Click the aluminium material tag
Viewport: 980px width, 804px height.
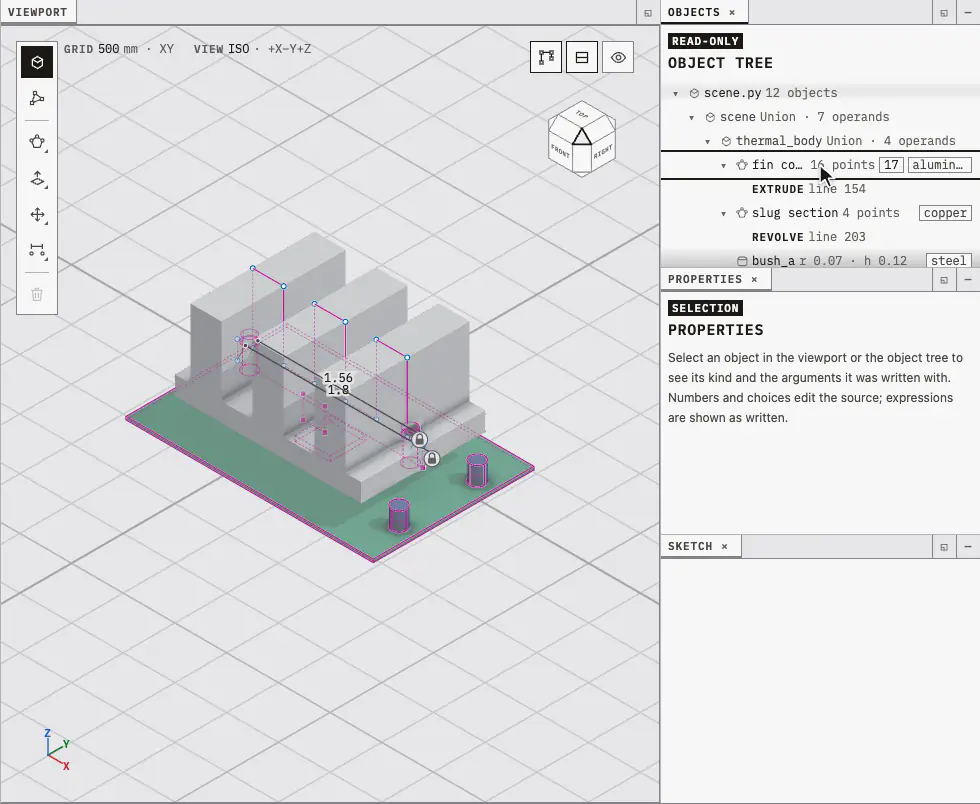click(x=938, y=165)
